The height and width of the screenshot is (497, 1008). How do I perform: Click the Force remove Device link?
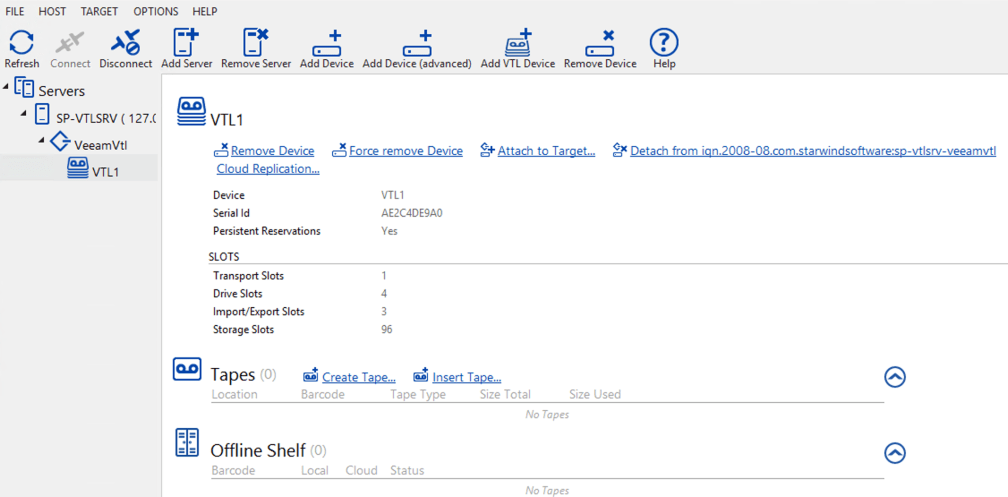coord(406,151)
